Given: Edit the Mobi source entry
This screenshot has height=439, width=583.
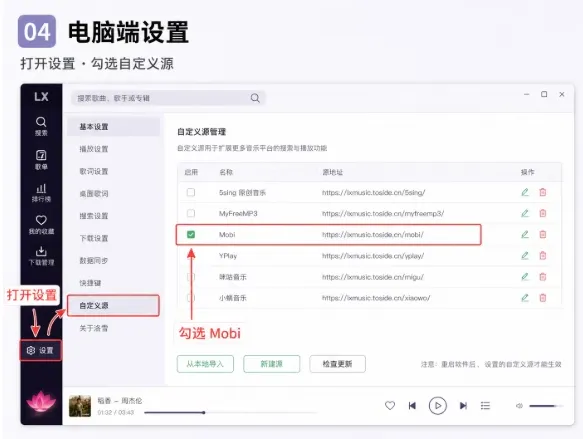Looking at the screenshot, I should [x=525, y=235].
